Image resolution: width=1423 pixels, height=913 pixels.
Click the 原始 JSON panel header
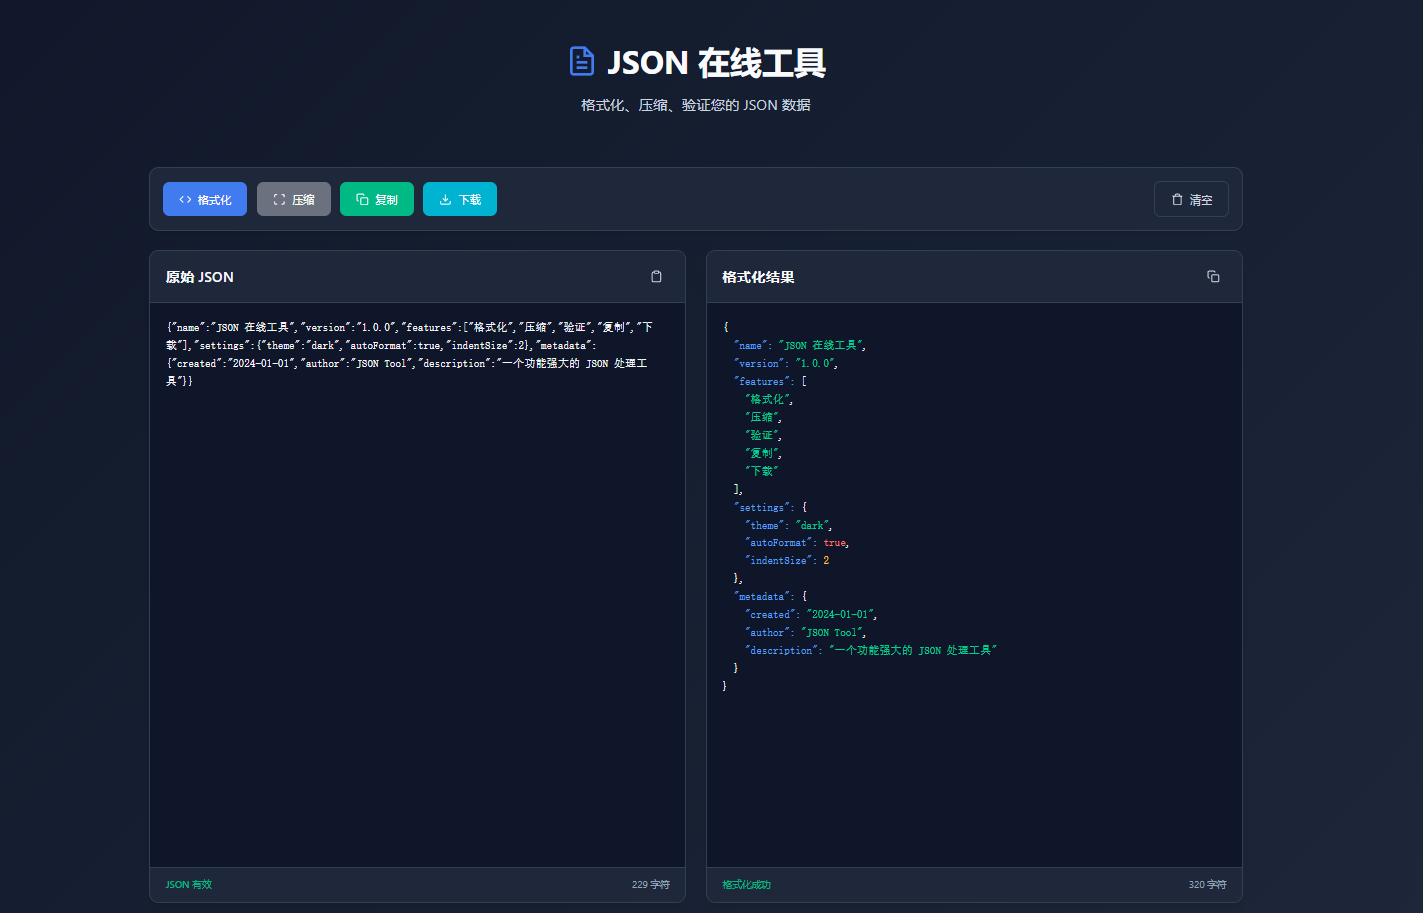click(199, 277)
